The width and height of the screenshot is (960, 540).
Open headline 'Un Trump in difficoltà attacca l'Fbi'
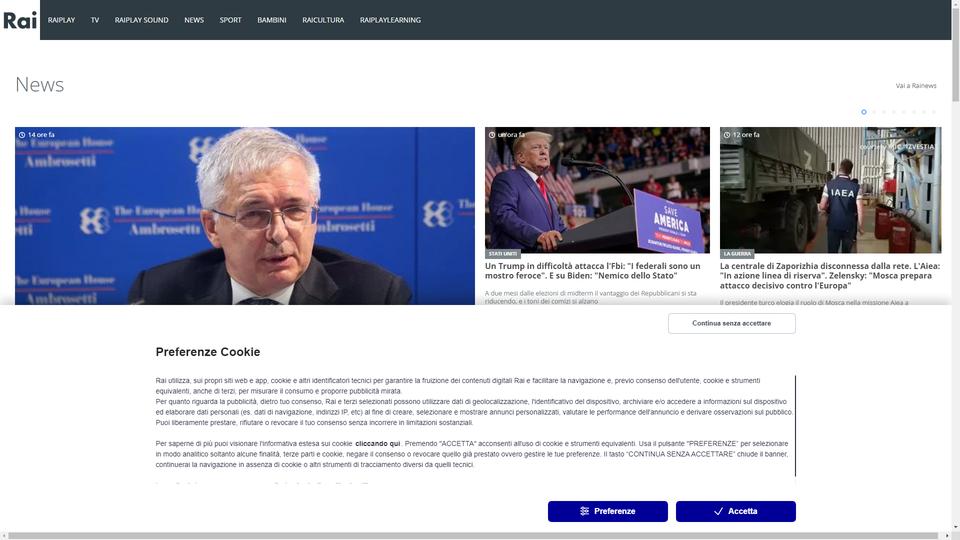point(593,271)
